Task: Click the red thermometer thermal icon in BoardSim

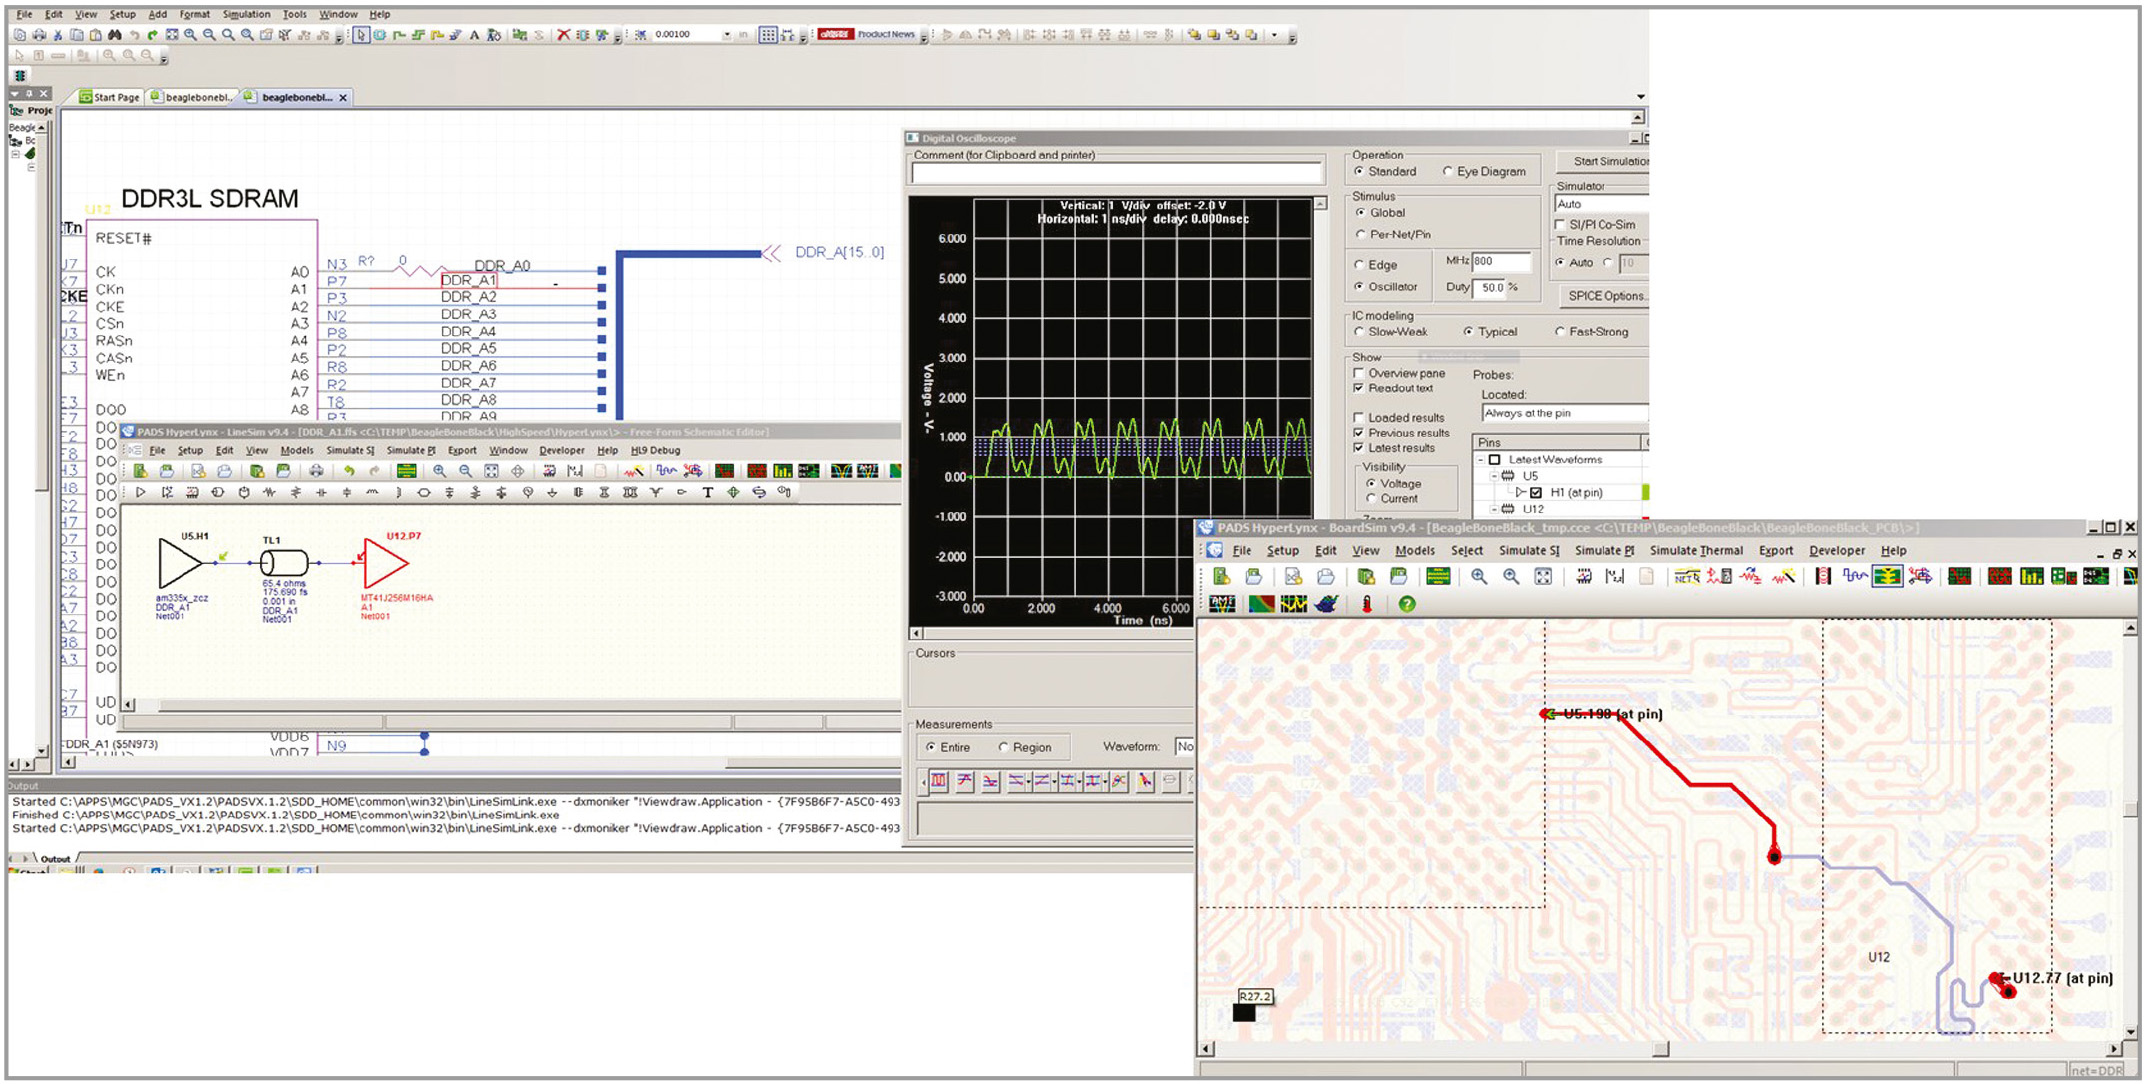Action: [1367, 604]
